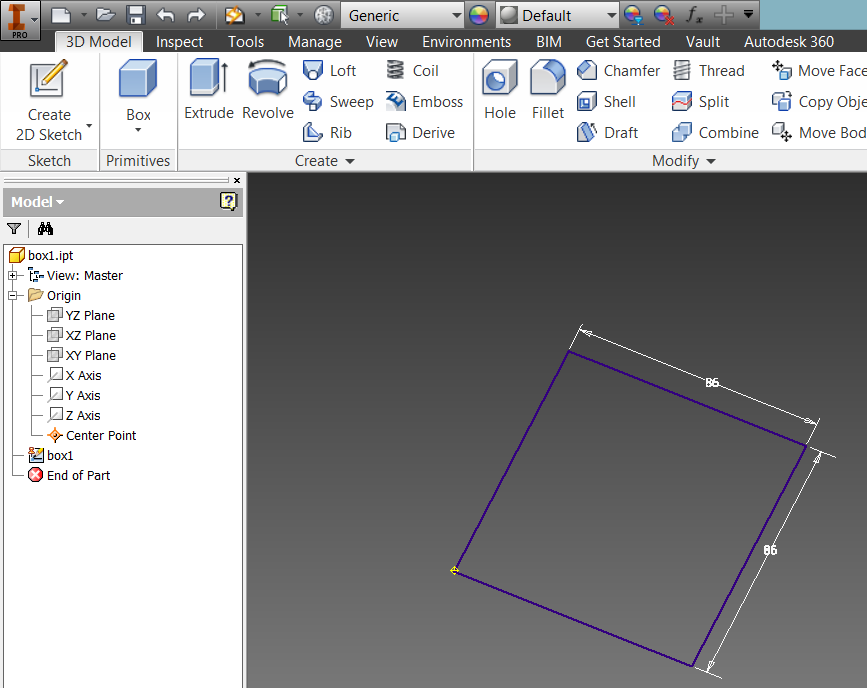This screenshot has width=867, height=688.
Task: Create a new file from the quick access toolbar
Action: 61,15
